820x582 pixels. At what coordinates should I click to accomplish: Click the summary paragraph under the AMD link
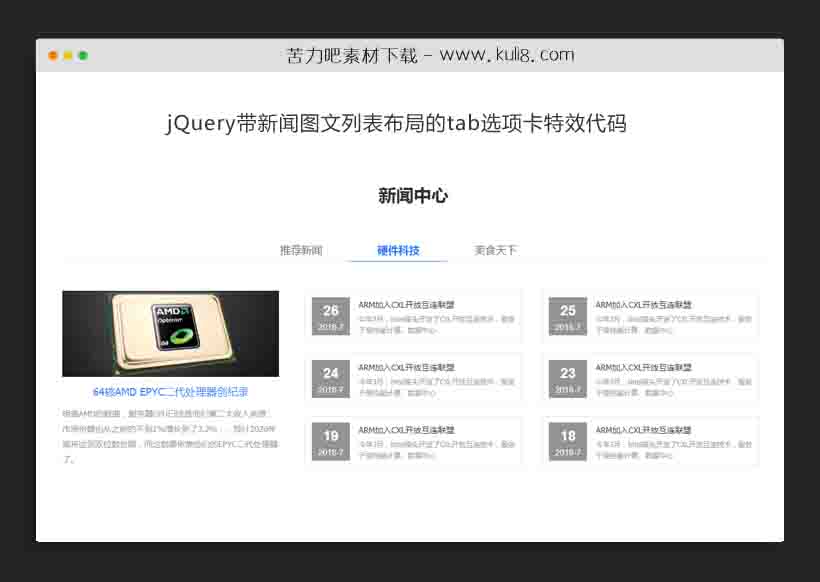click(170, 435)
